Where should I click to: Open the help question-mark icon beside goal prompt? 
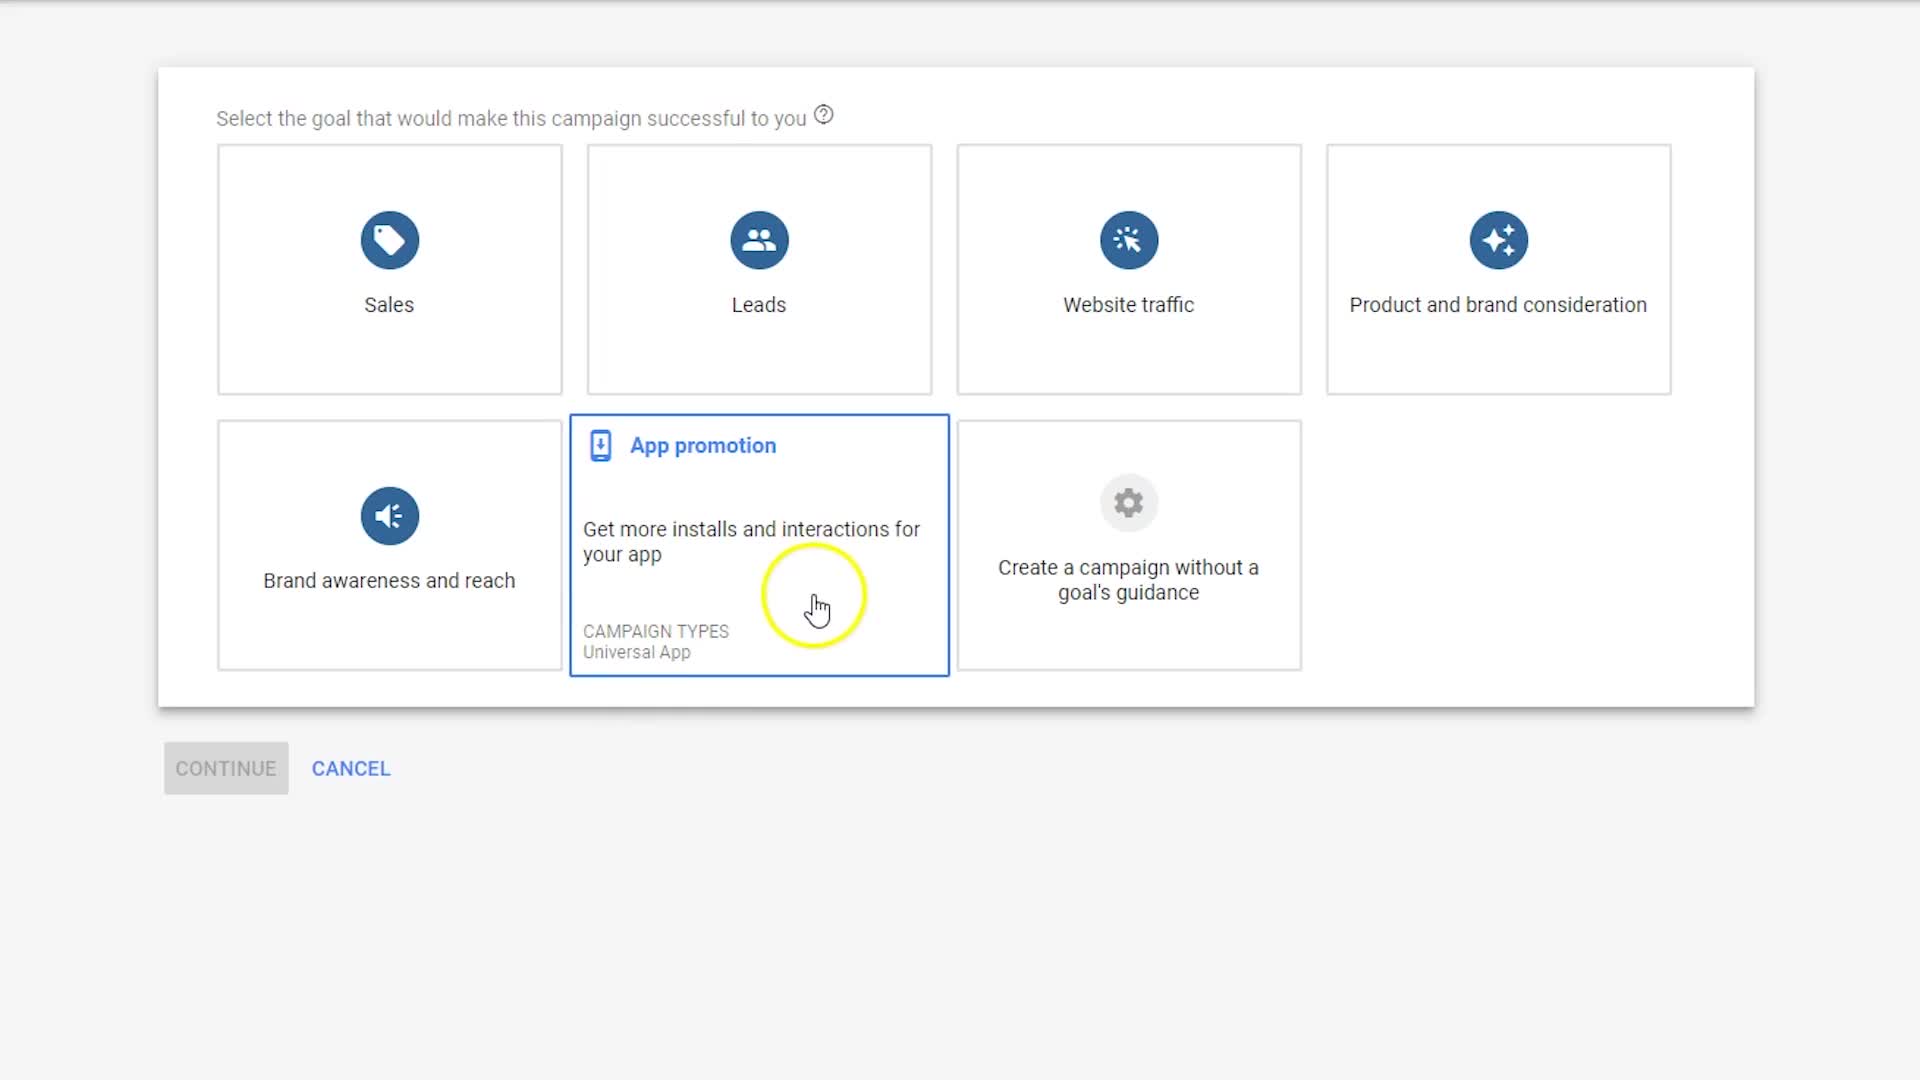(823, 115)
